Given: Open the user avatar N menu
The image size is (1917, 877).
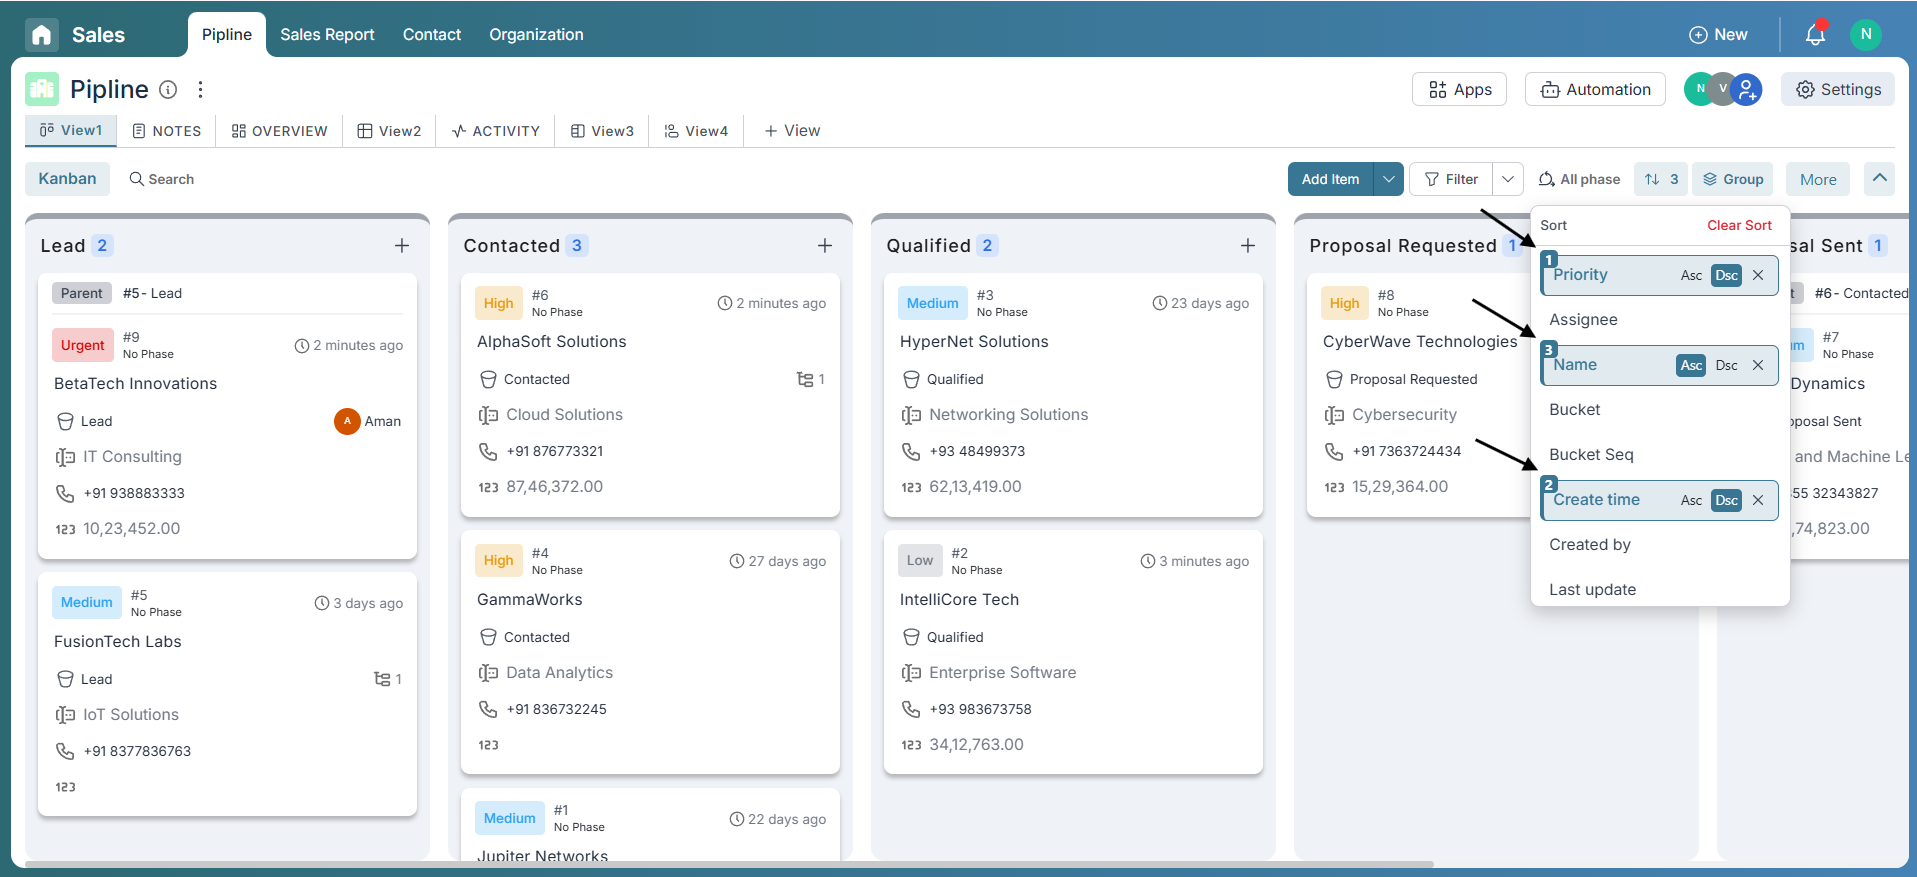Looking at the screenshot, I should point(1865,35).
